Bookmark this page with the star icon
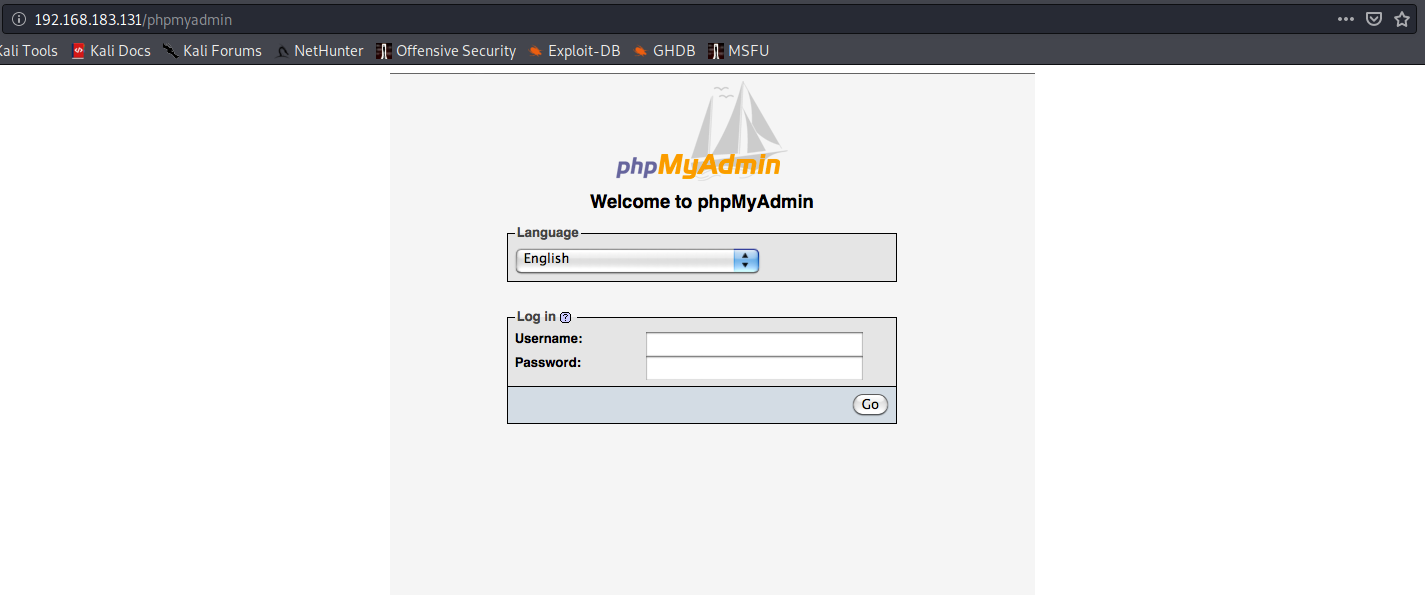This screenshot has width=1425, height=616. coord(1402,19)
